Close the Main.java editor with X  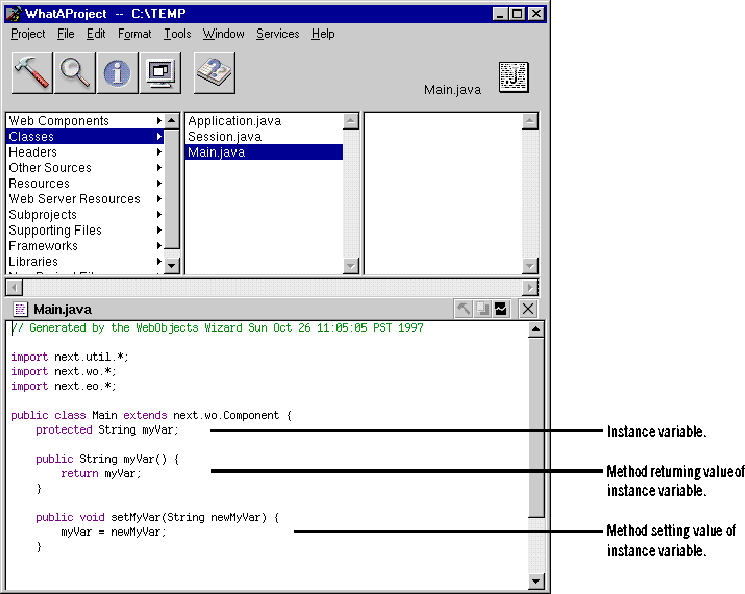pyautogui.click(x=528, y=309)
